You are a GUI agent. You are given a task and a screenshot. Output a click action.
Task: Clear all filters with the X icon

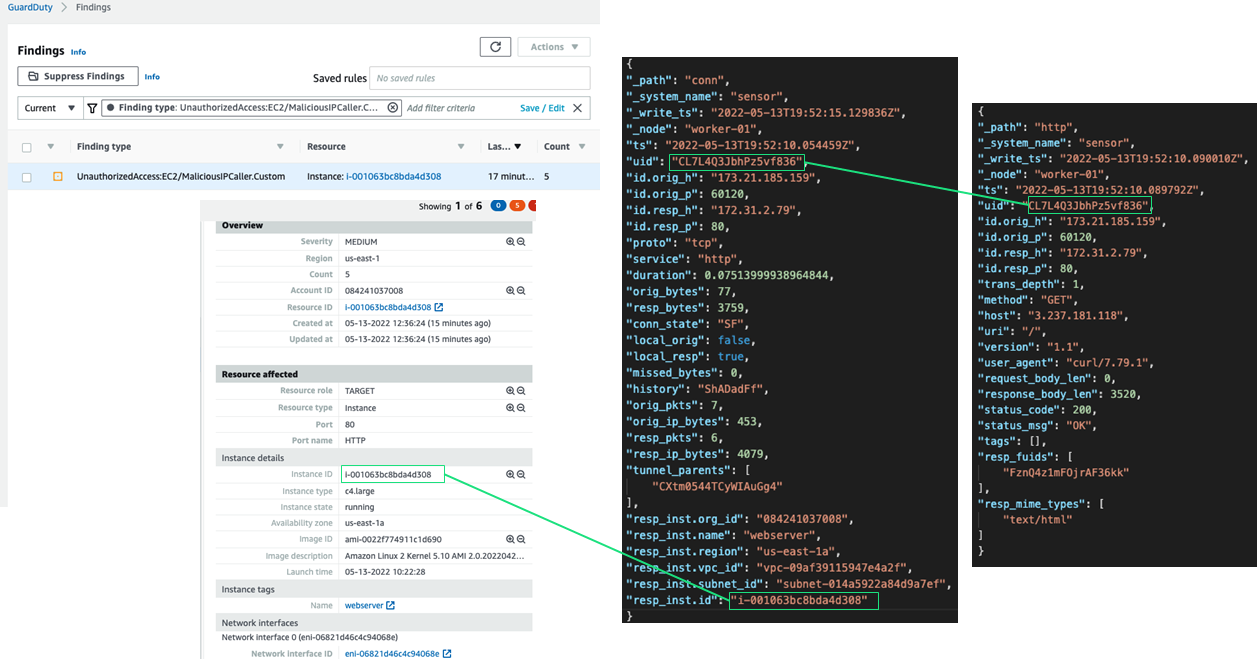[577, 108]
